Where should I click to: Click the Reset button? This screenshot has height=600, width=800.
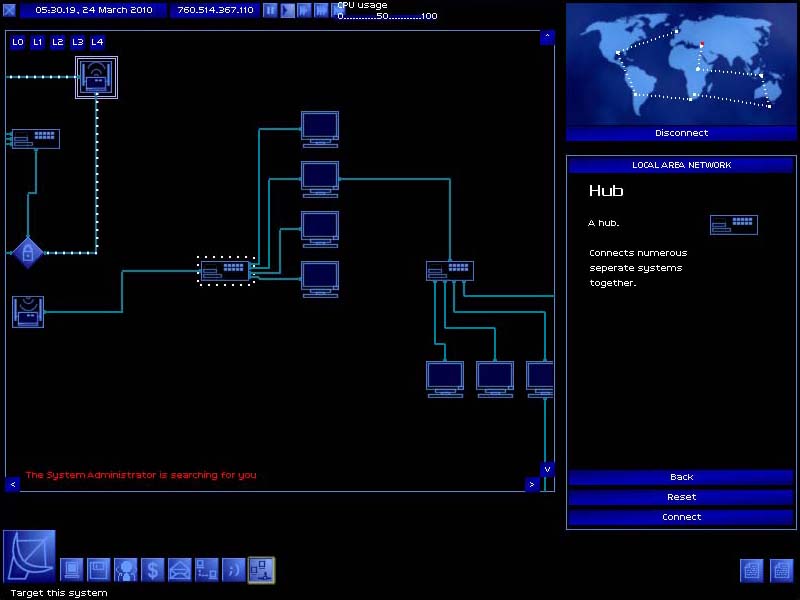(681, 497)
